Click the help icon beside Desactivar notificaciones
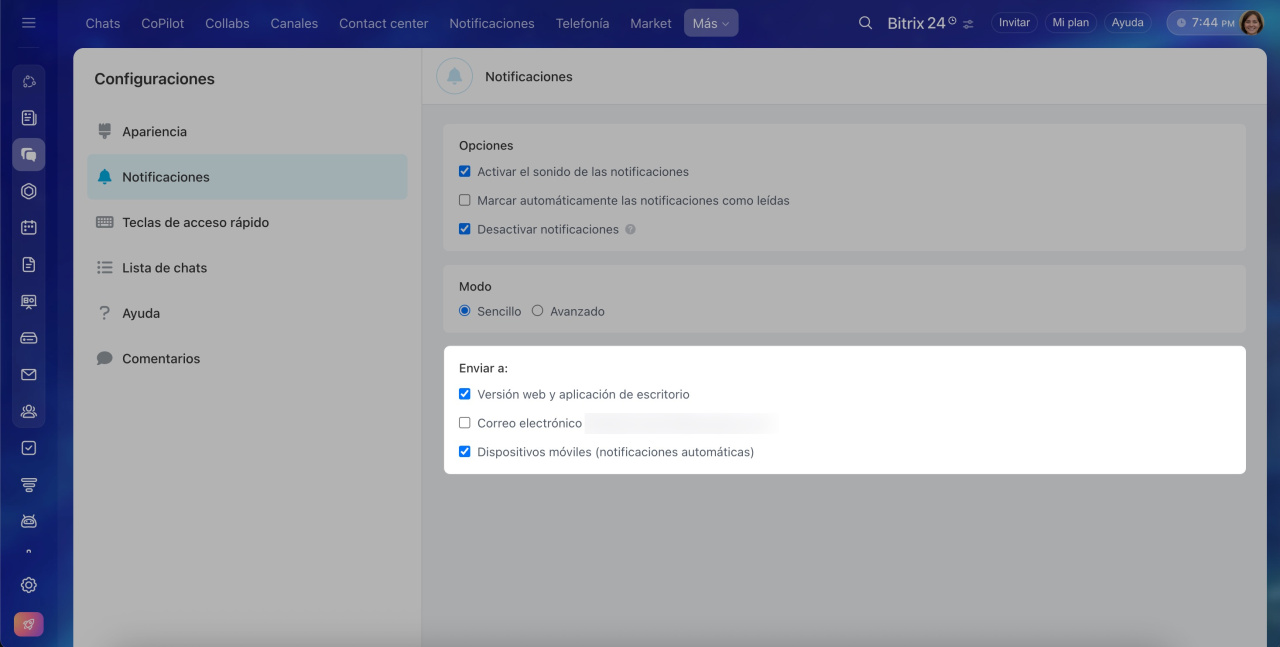 point(630,229)
